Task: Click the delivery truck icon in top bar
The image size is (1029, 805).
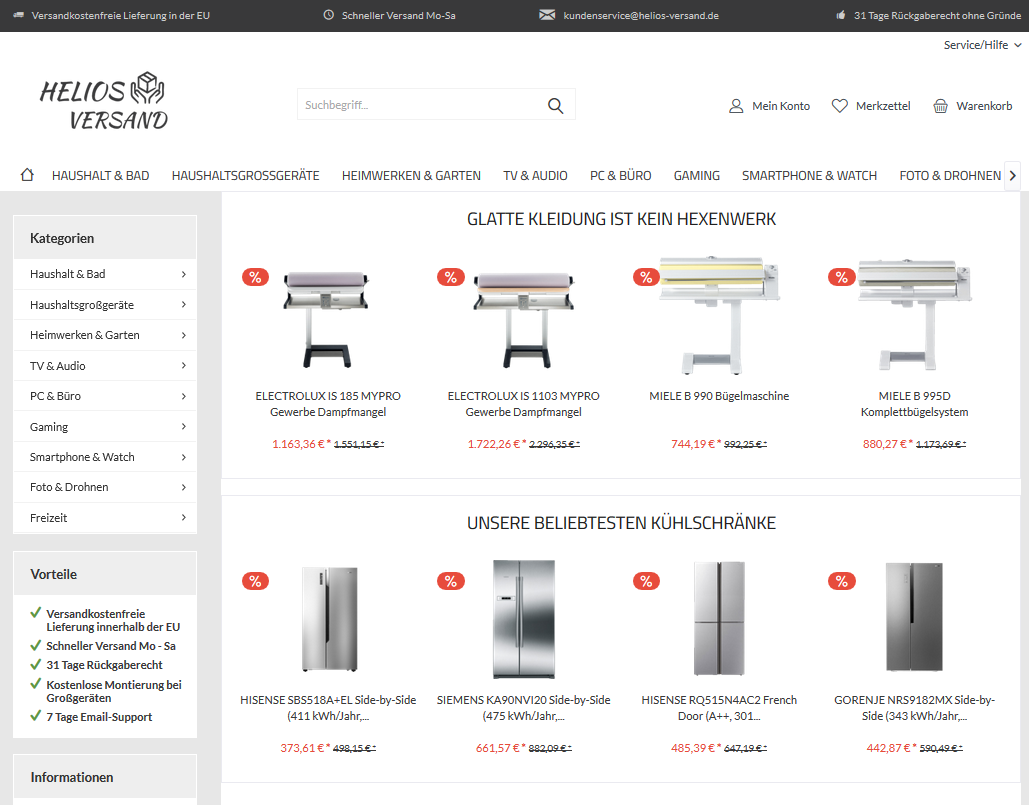Action: 19,15
